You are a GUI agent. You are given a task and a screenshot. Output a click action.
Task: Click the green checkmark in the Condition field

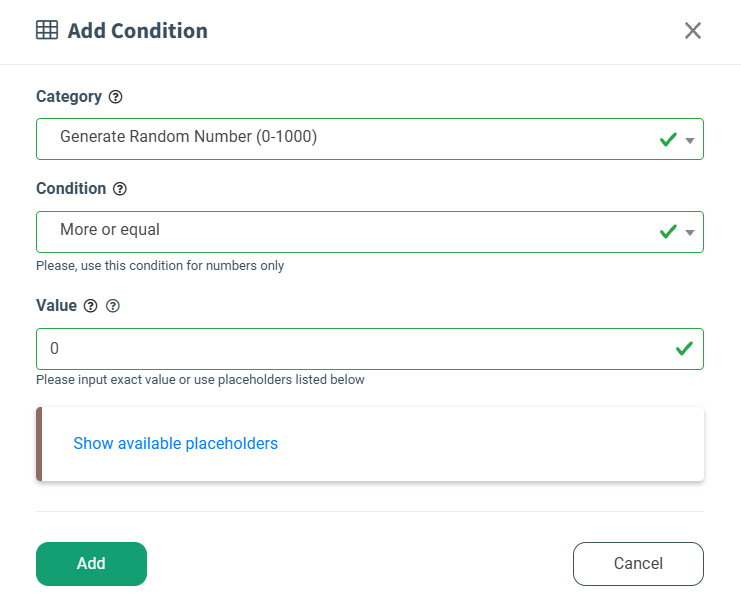668,232
